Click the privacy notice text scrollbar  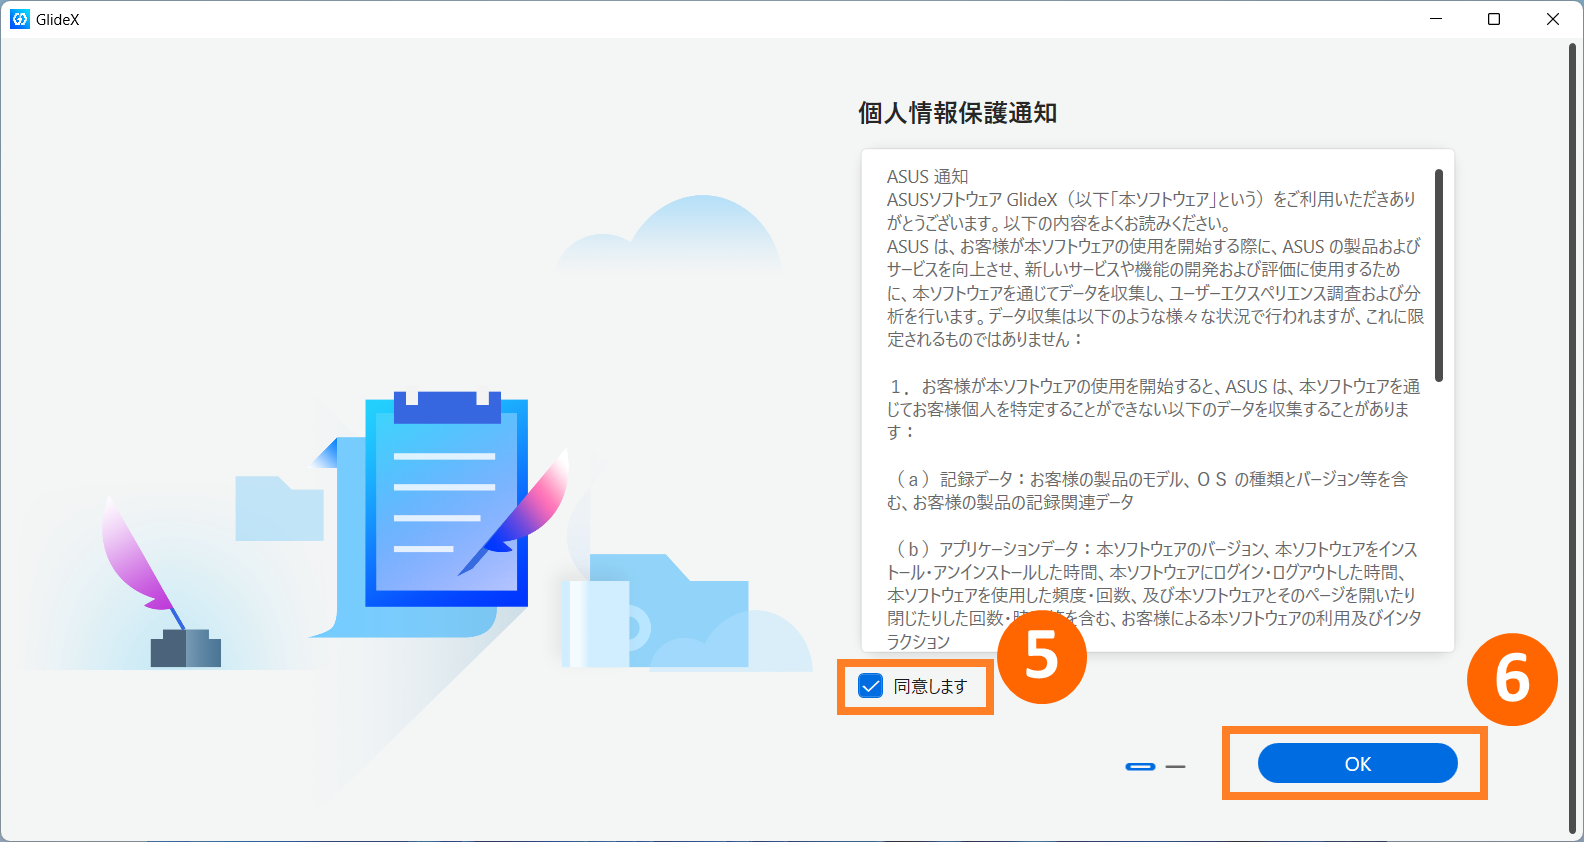[x=1439, y=275]
